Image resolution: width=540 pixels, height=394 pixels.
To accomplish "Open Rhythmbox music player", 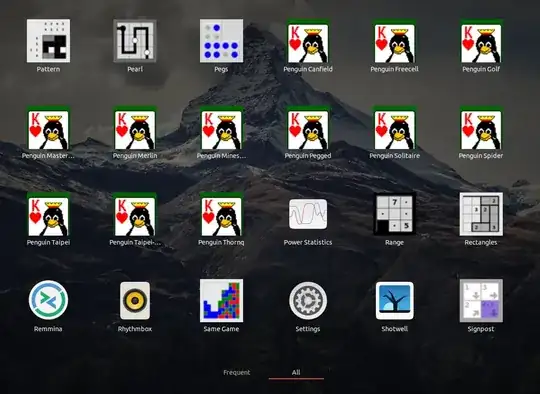I will click(x=135, y=301).
